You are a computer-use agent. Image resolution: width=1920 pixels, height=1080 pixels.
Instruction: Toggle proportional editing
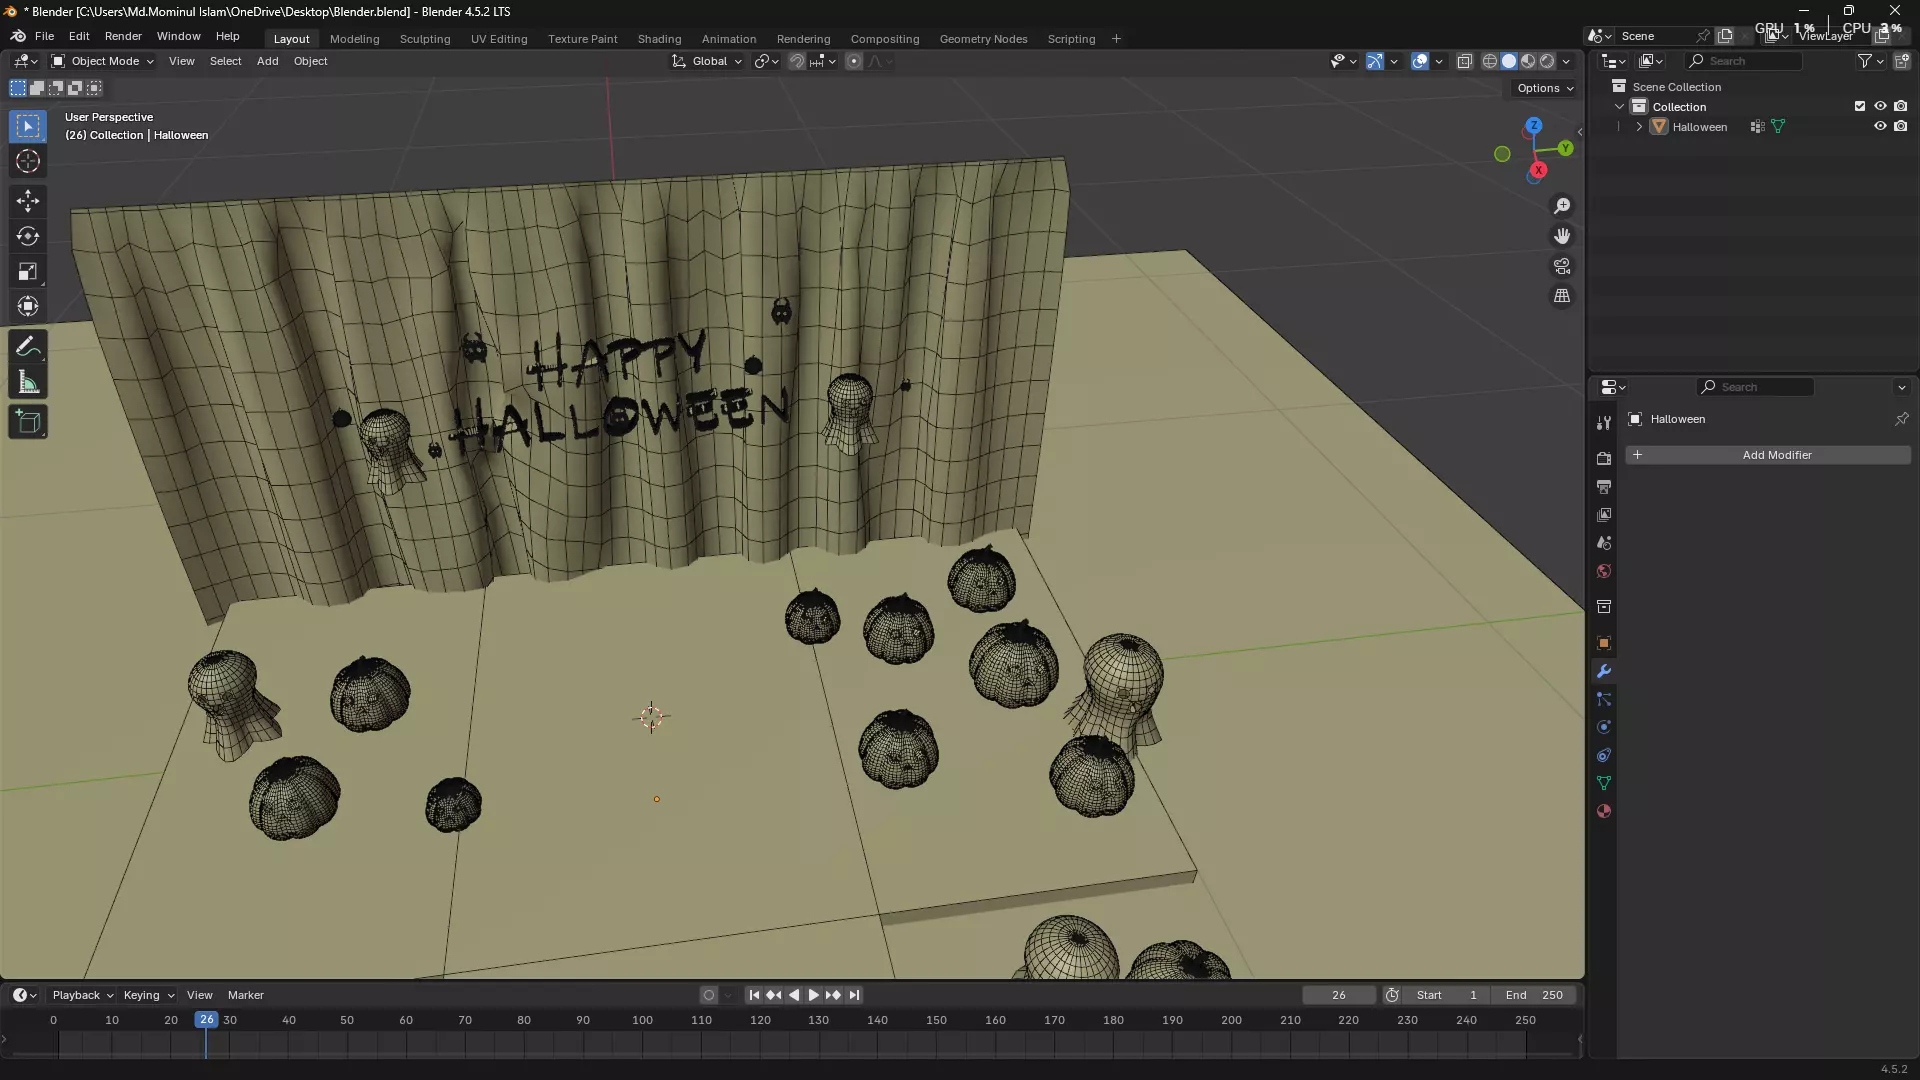pyautogui.click(x=854, y=61)
